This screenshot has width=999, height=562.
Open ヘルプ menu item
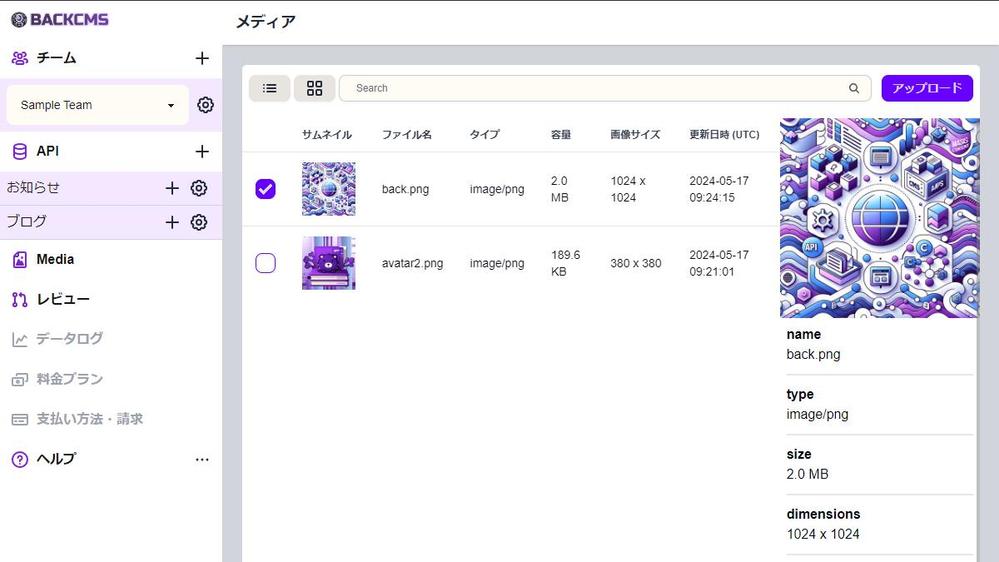56,459
